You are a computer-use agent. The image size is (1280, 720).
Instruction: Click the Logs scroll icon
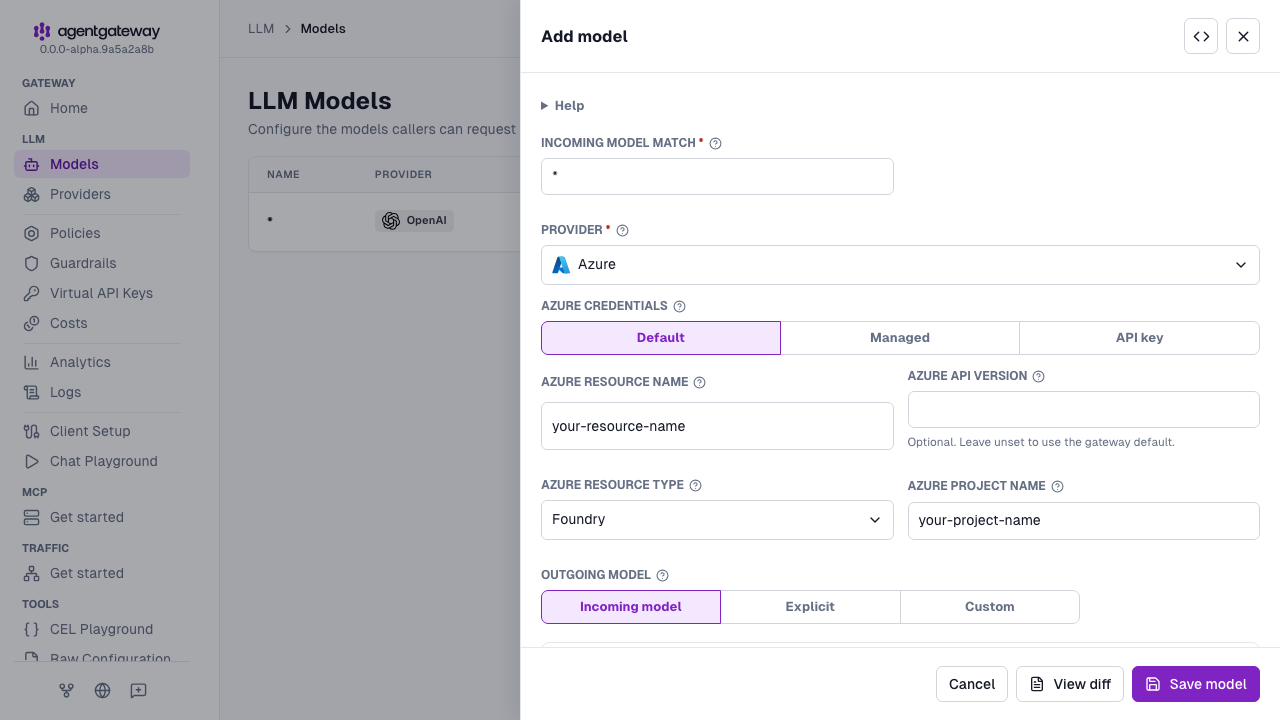click(32, 392)
